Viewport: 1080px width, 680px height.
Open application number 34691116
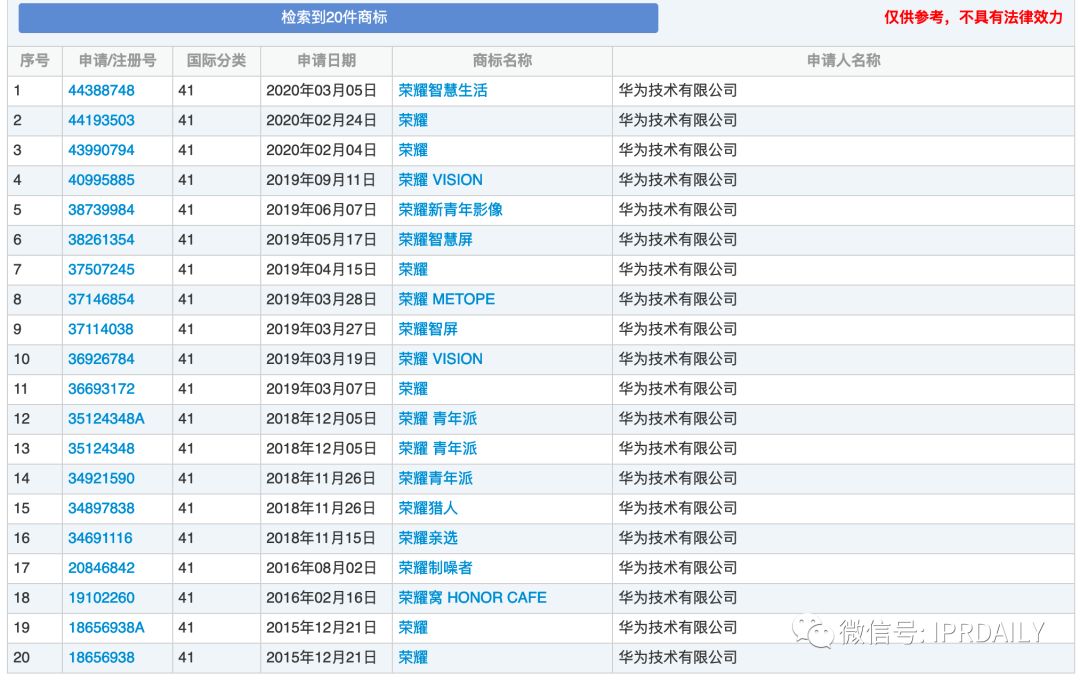(100, 538)
